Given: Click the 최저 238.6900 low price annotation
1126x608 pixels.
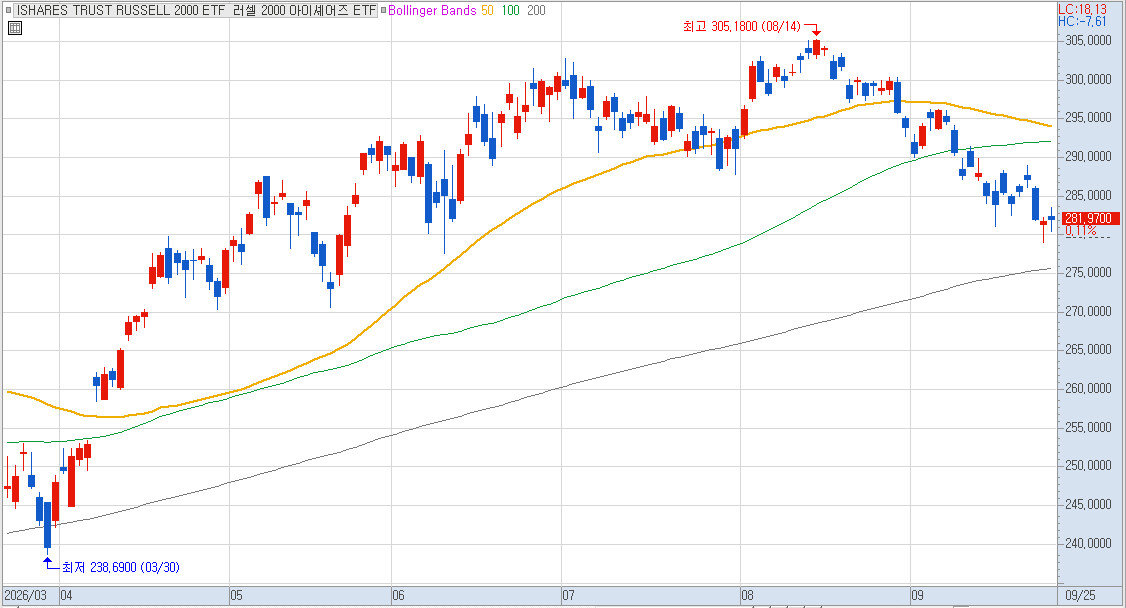Looking at the screenshot, I should (x=121, y=567).
